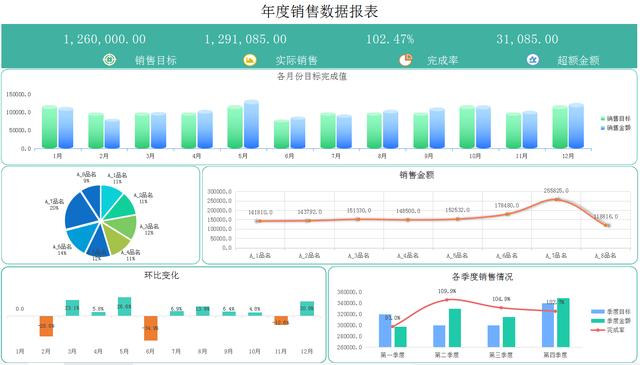Click the 6月 orange negative bar
Viewport: 640px width, 365px height.
pyautogui.click(x=151, y=328)
